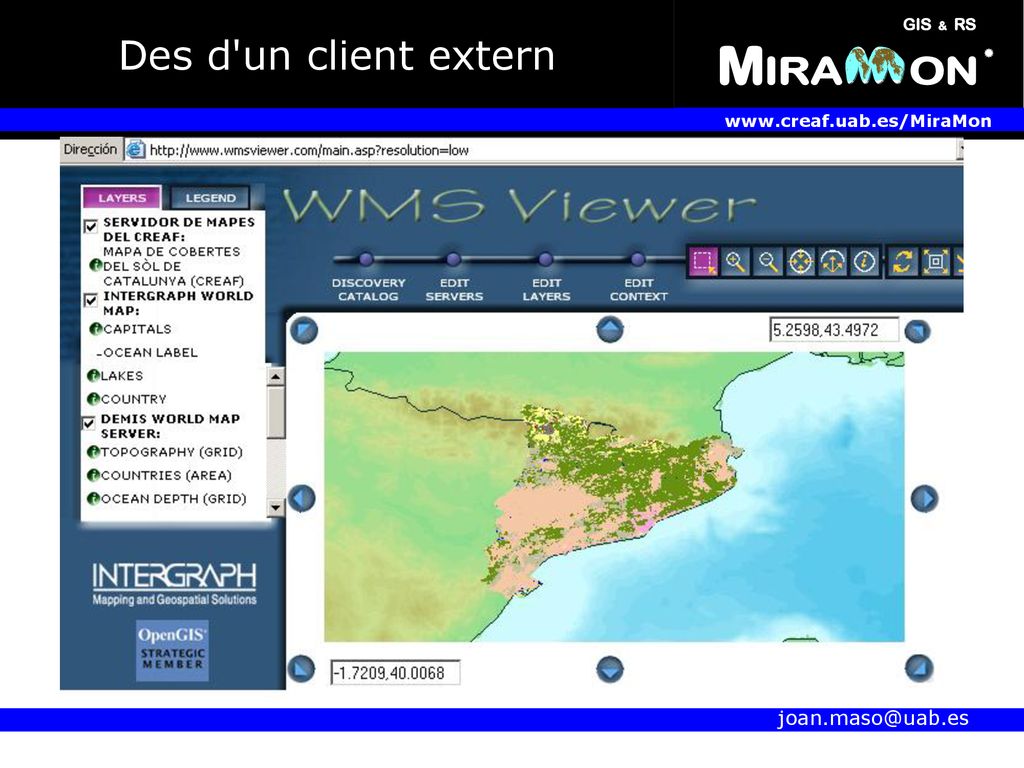1024x768 pixels.
Task: Pan map north with the top arrow
Action: point(610,329)
